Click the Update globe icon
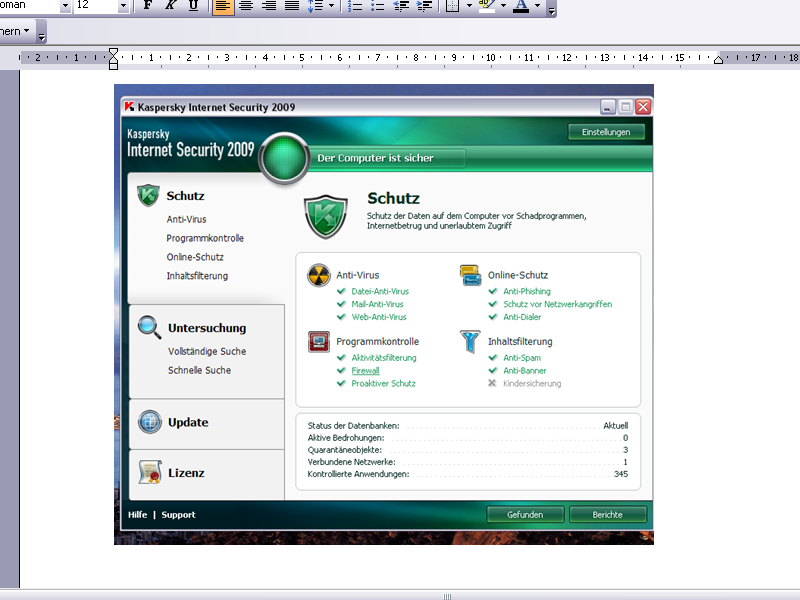Image resolution: width=800 pixels, height=600 pixels. [x=150, y=422]
